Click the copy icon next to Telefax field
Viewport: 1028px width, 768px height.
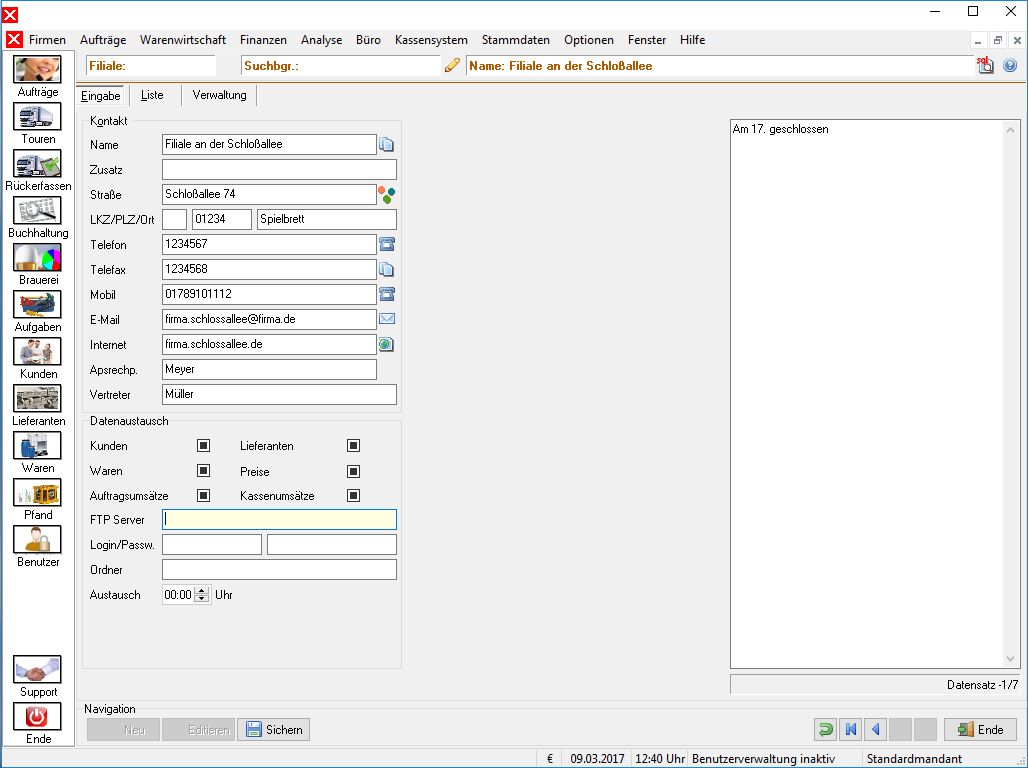click(x=387, y=270)
